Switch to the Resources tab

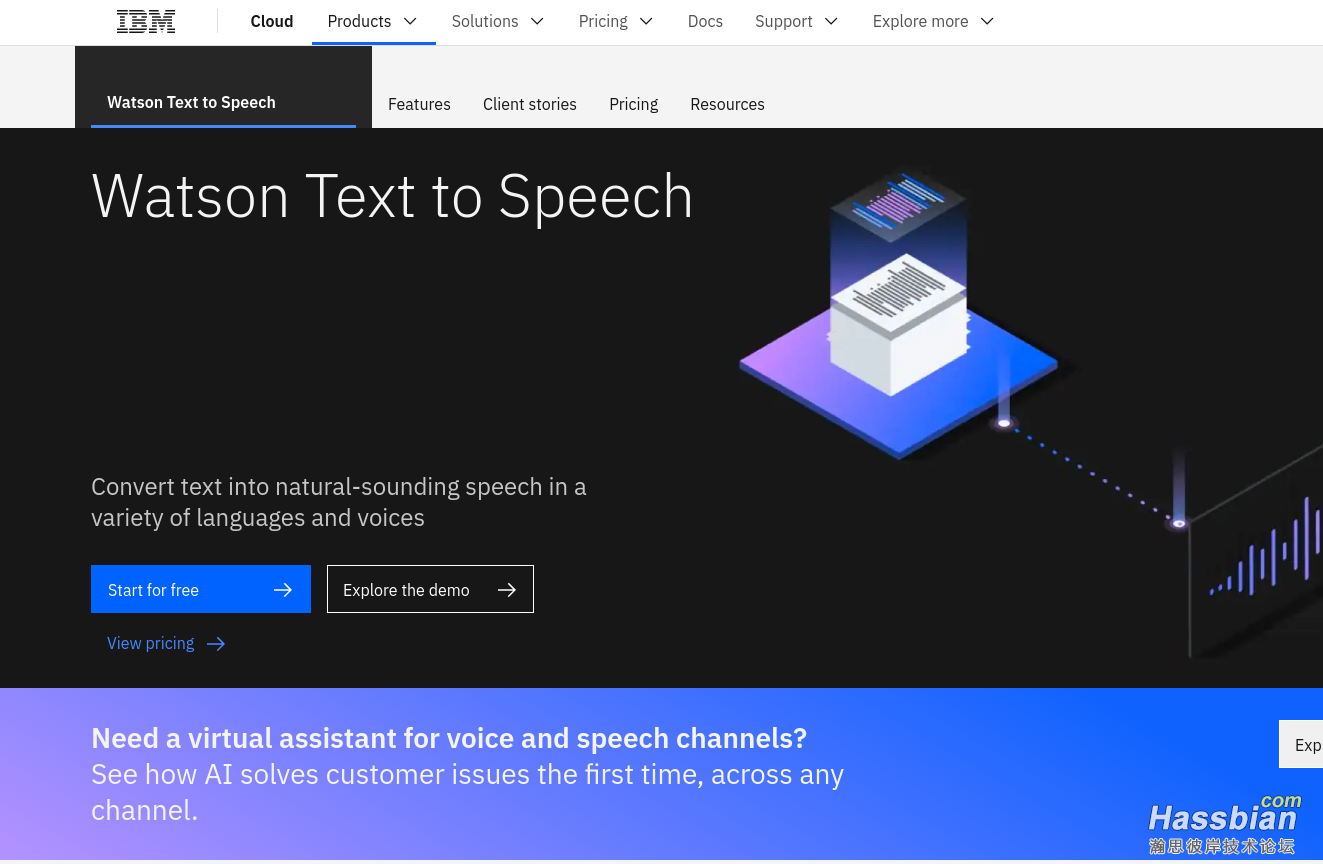pos(727,104)
